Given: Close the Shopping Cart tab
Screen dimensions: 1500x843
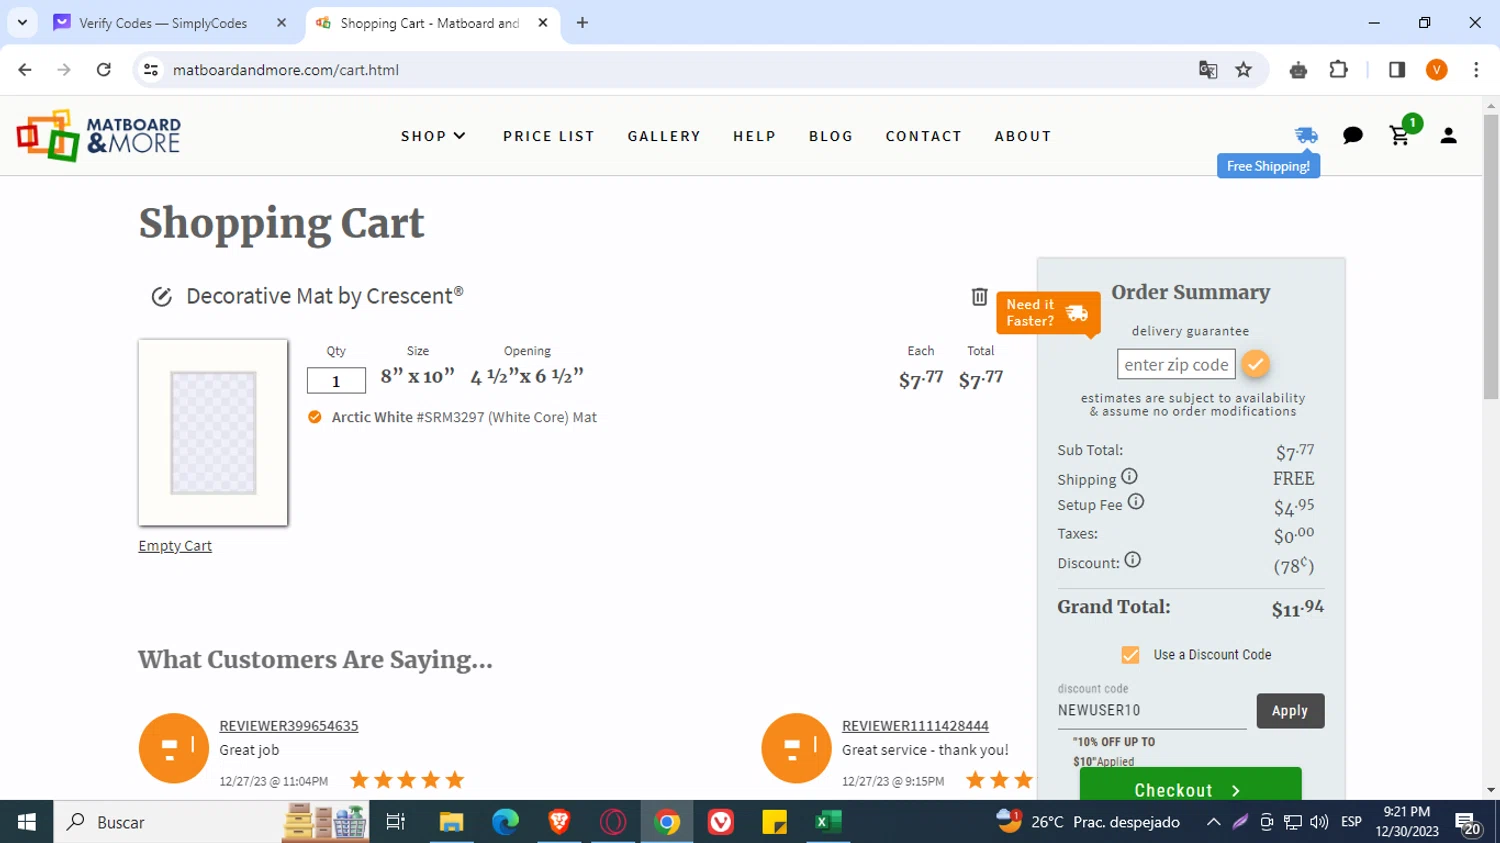Looking at the screenshot, I should pyautogui.click(x=543, y=22).
